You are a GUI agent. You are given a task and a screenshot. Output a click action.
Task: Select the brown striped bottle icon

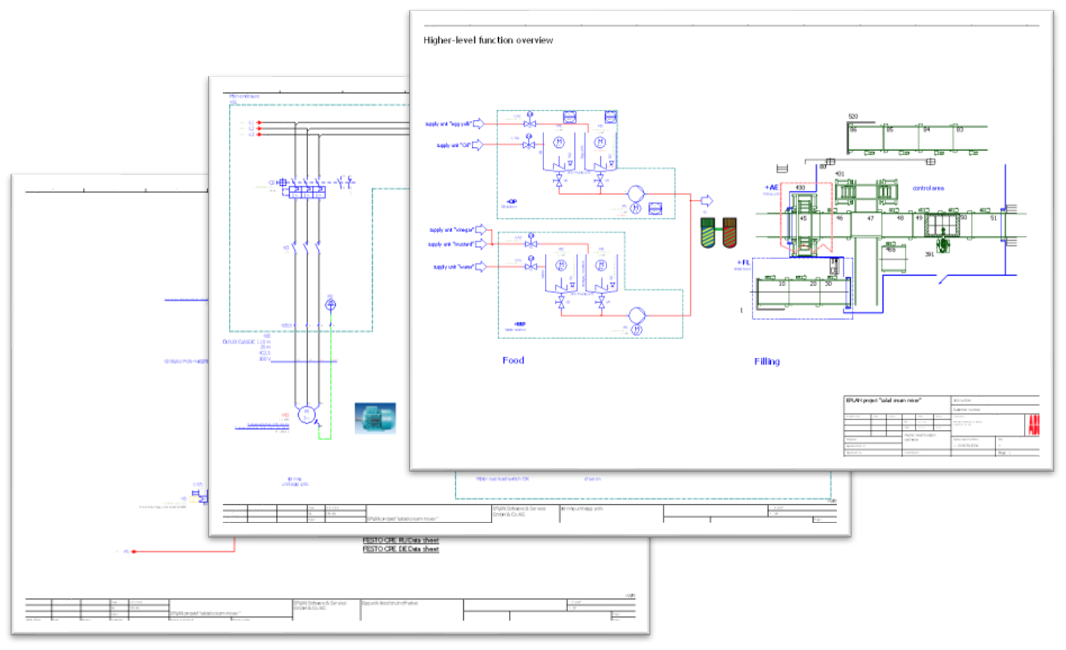[x=729, y=233]
